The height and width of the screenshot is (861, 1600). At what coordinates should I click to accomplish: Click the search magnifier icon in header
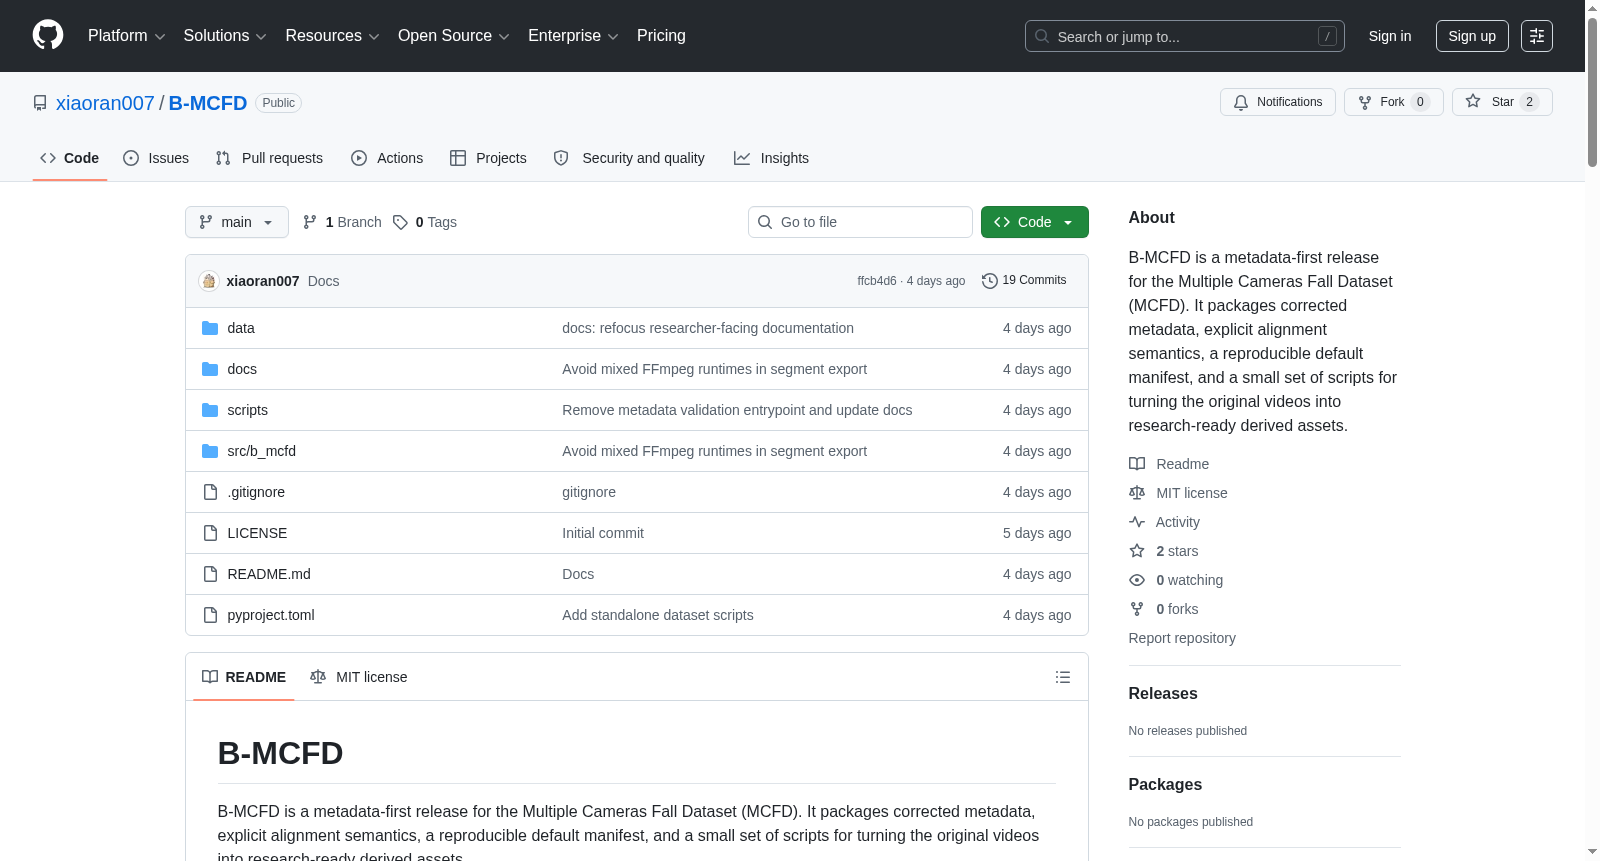[x=1042, y=36]
